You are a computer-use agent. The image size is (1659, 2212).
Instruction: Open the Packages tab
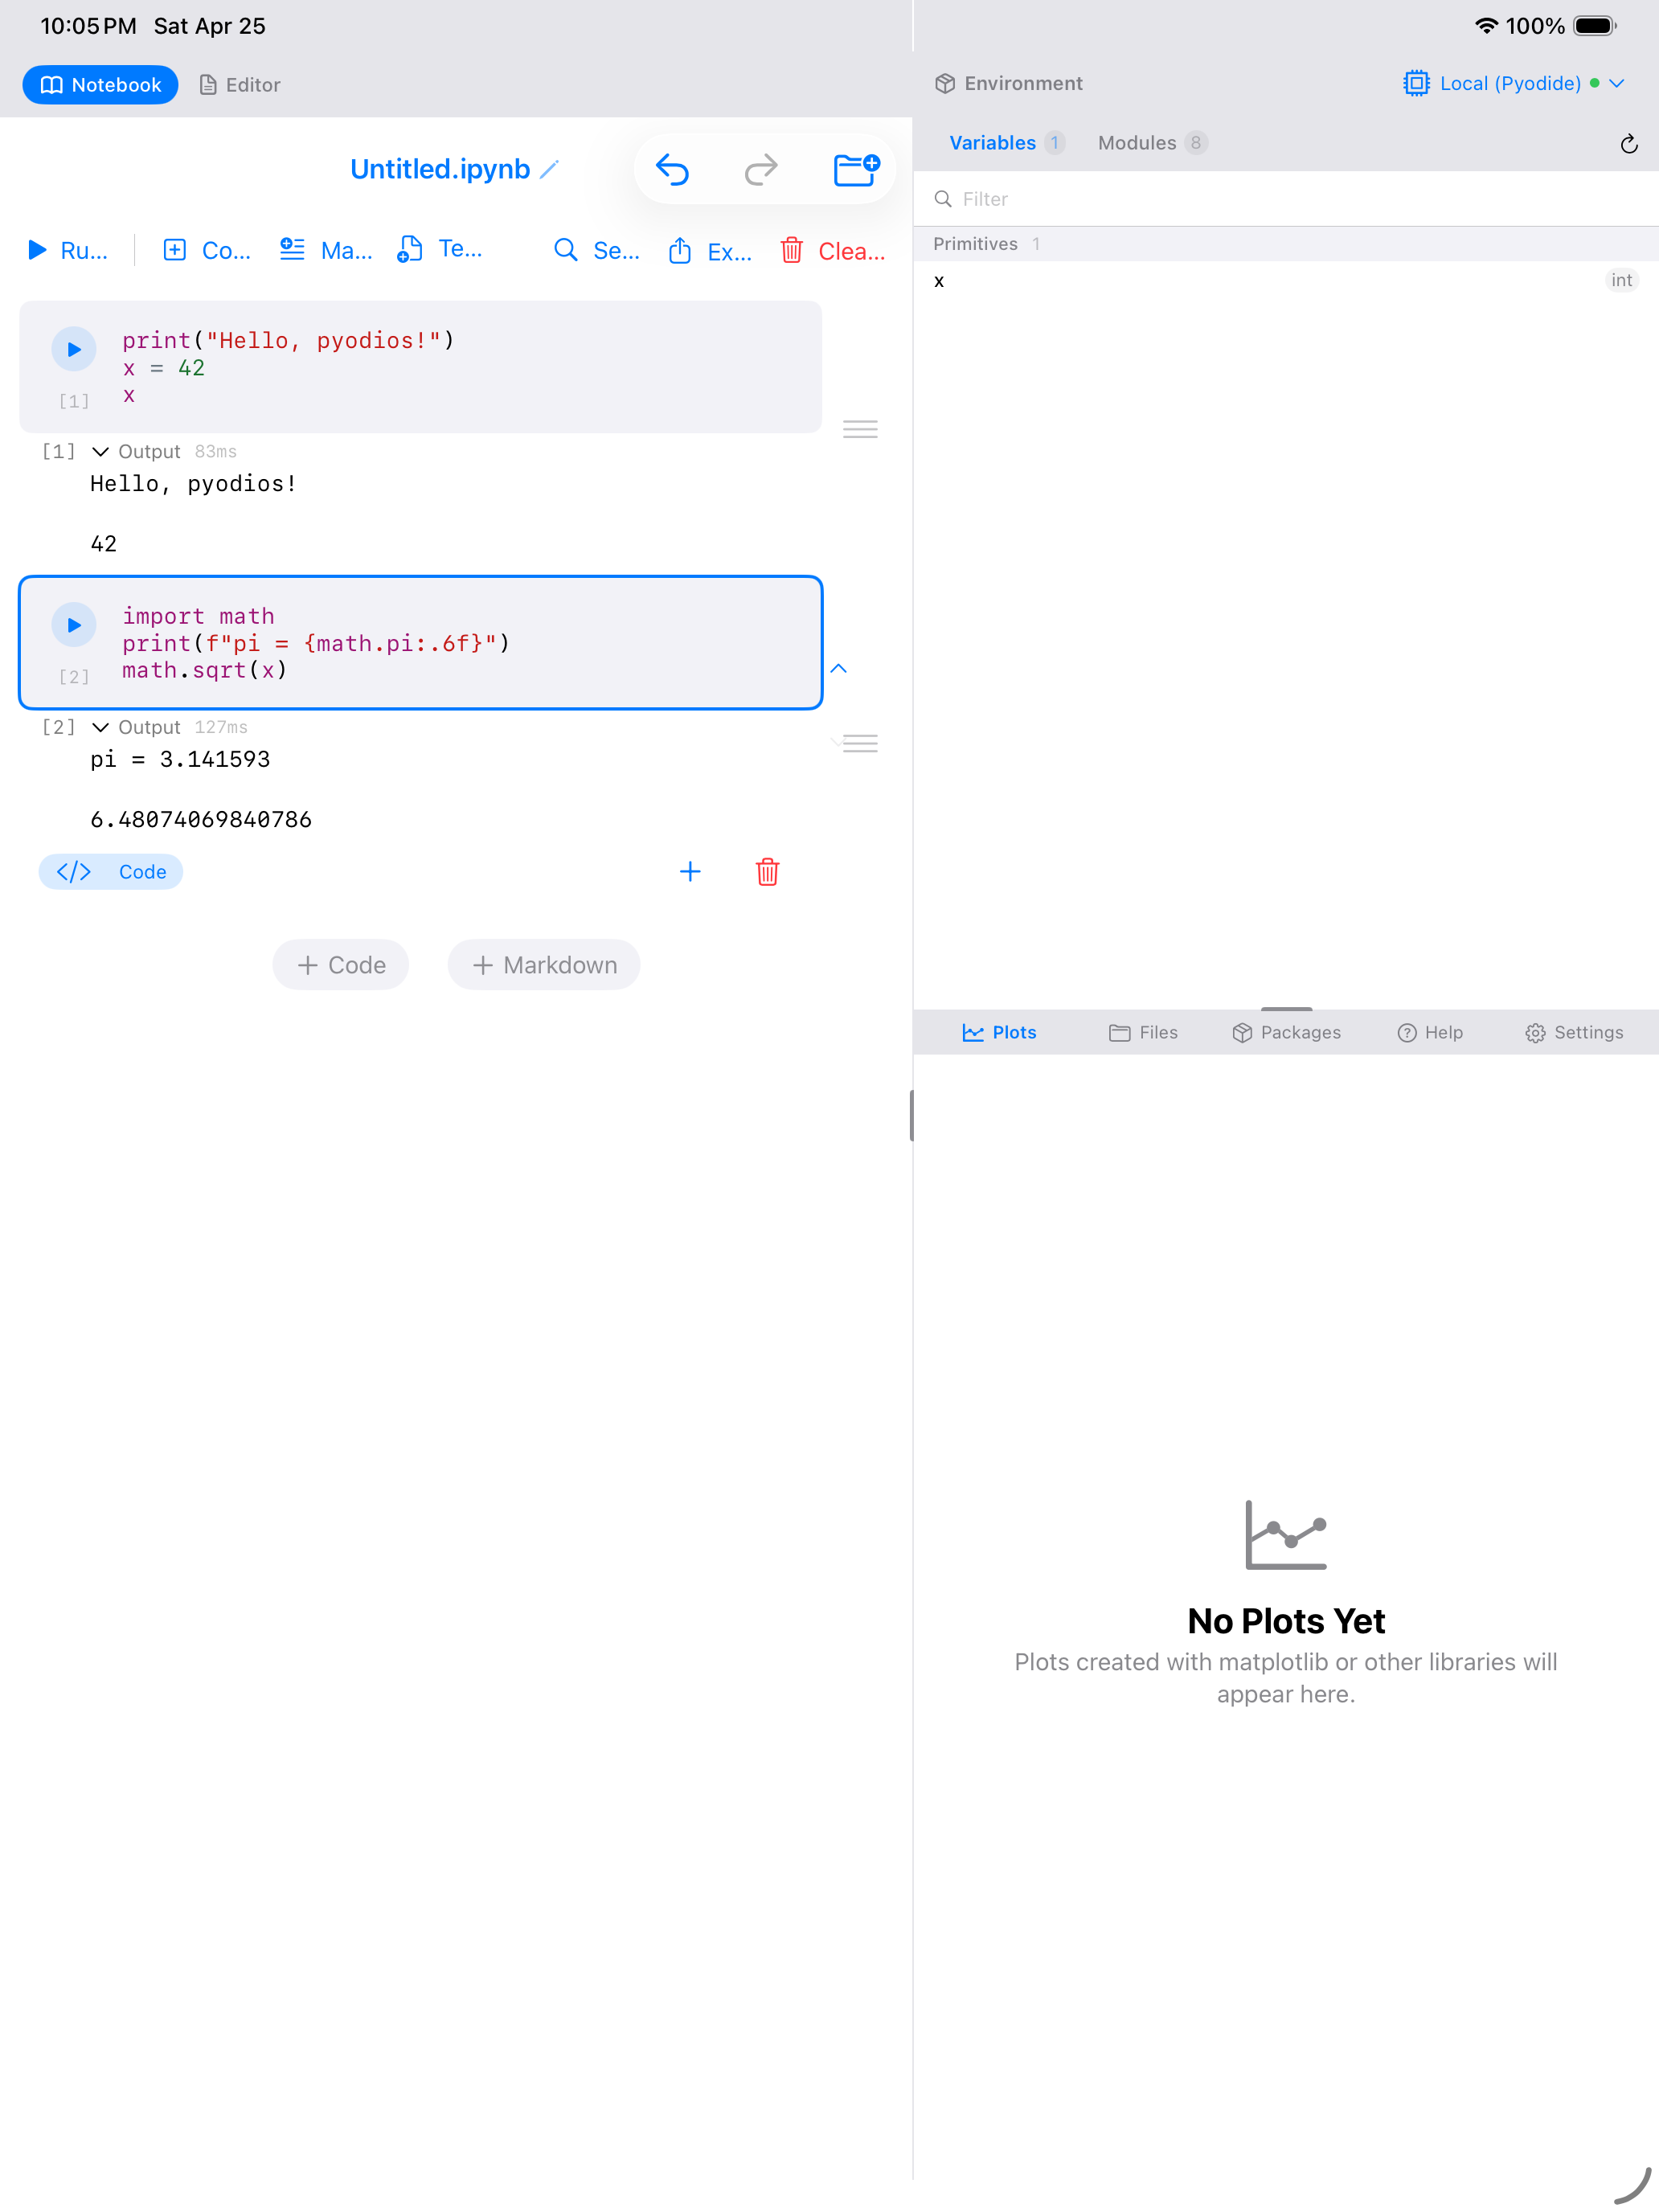point(1286,1033)
